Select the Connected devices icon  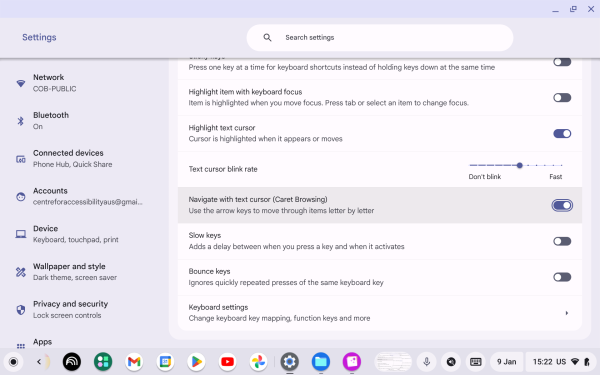coord(21,159)
